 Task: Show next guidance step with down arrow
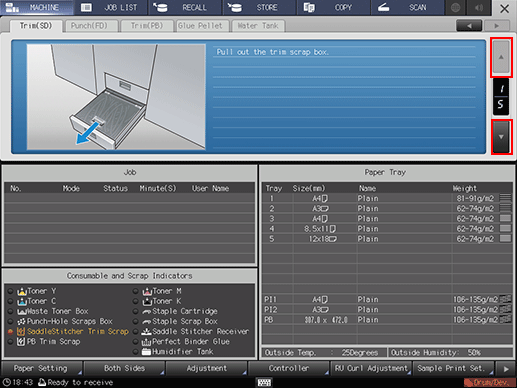[x=501, y=137]
